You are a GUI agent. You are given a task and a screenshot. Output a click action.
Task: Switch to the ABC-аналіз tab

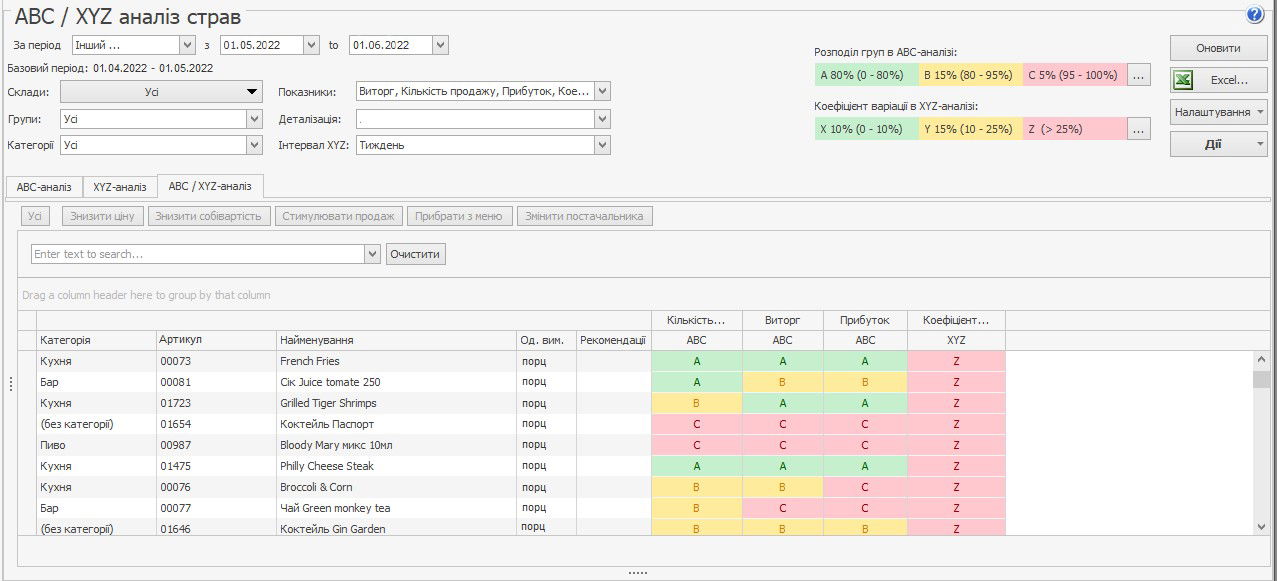tap(44, 187)
